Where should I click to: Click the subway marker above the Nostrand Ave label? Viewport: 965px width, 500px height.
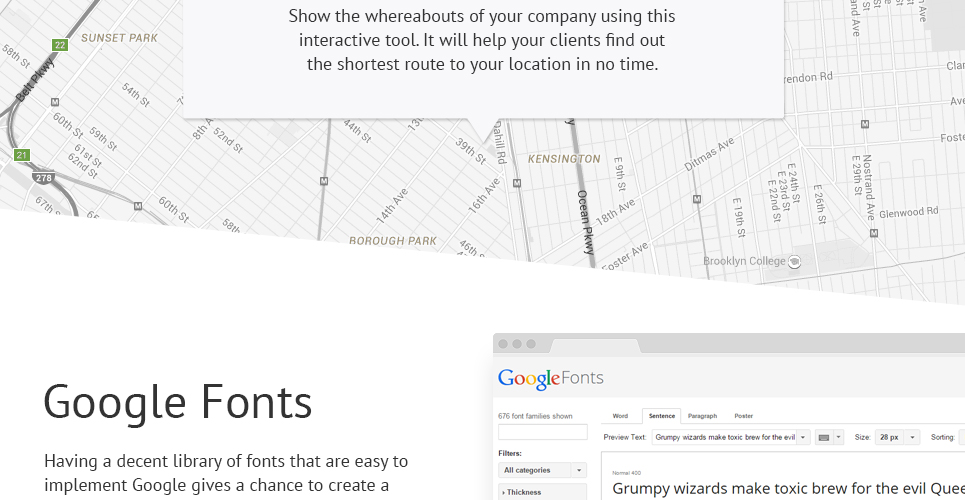click(x=865, y=124)
